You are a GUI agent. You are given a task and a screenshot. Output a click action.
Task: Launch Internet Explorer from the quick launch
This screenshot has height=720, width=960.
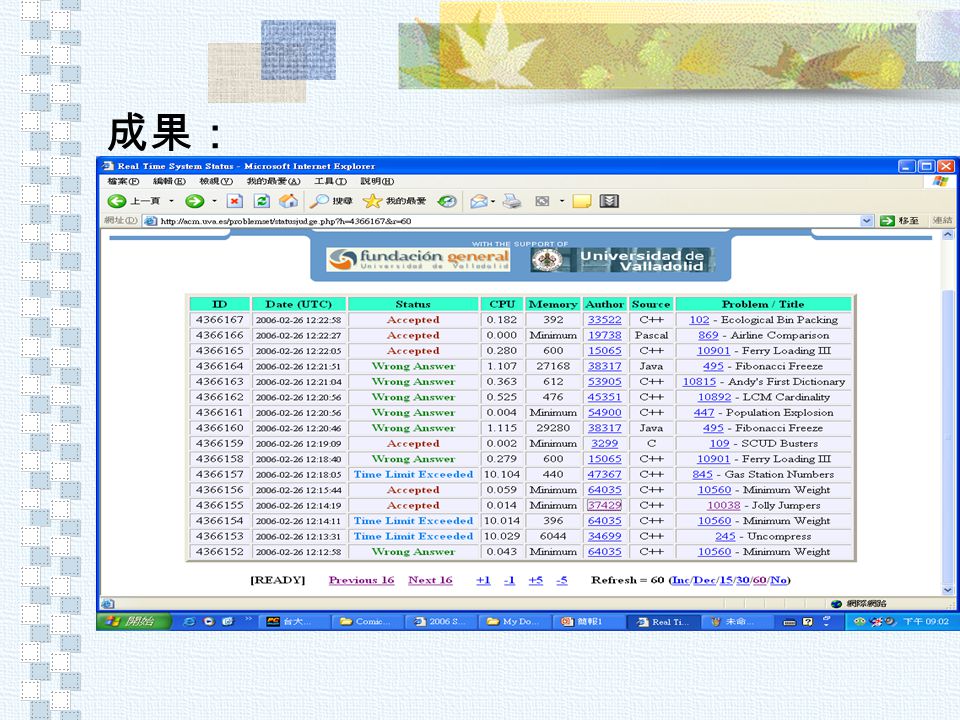[x=190, y=621]
